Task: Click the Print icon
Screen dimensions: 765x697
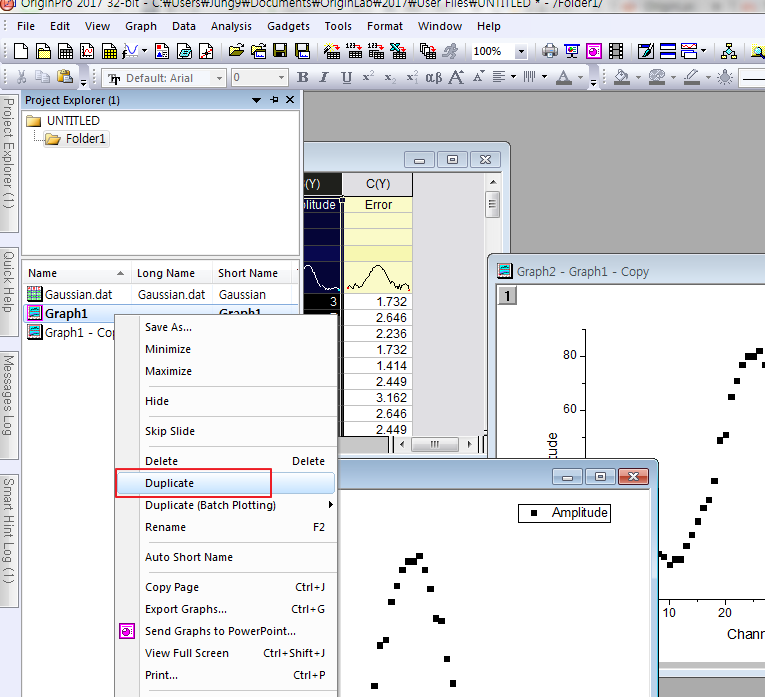Action: point(549,51)
